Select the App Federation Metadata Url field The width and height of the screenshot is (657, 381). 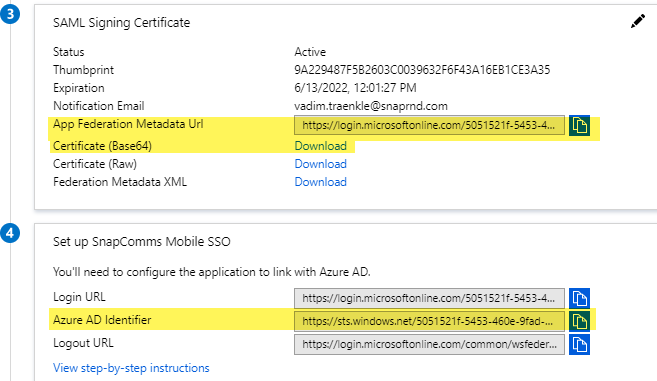tap(429, 125)
